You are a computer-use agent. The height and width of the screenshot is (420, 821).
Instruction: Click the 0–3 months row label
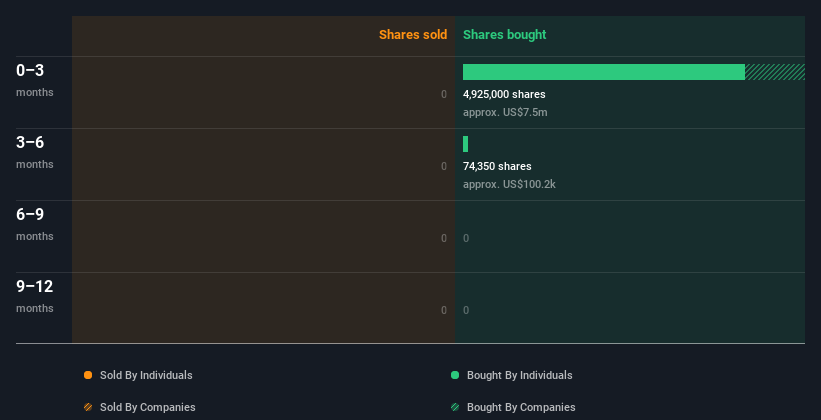[35, 80]
